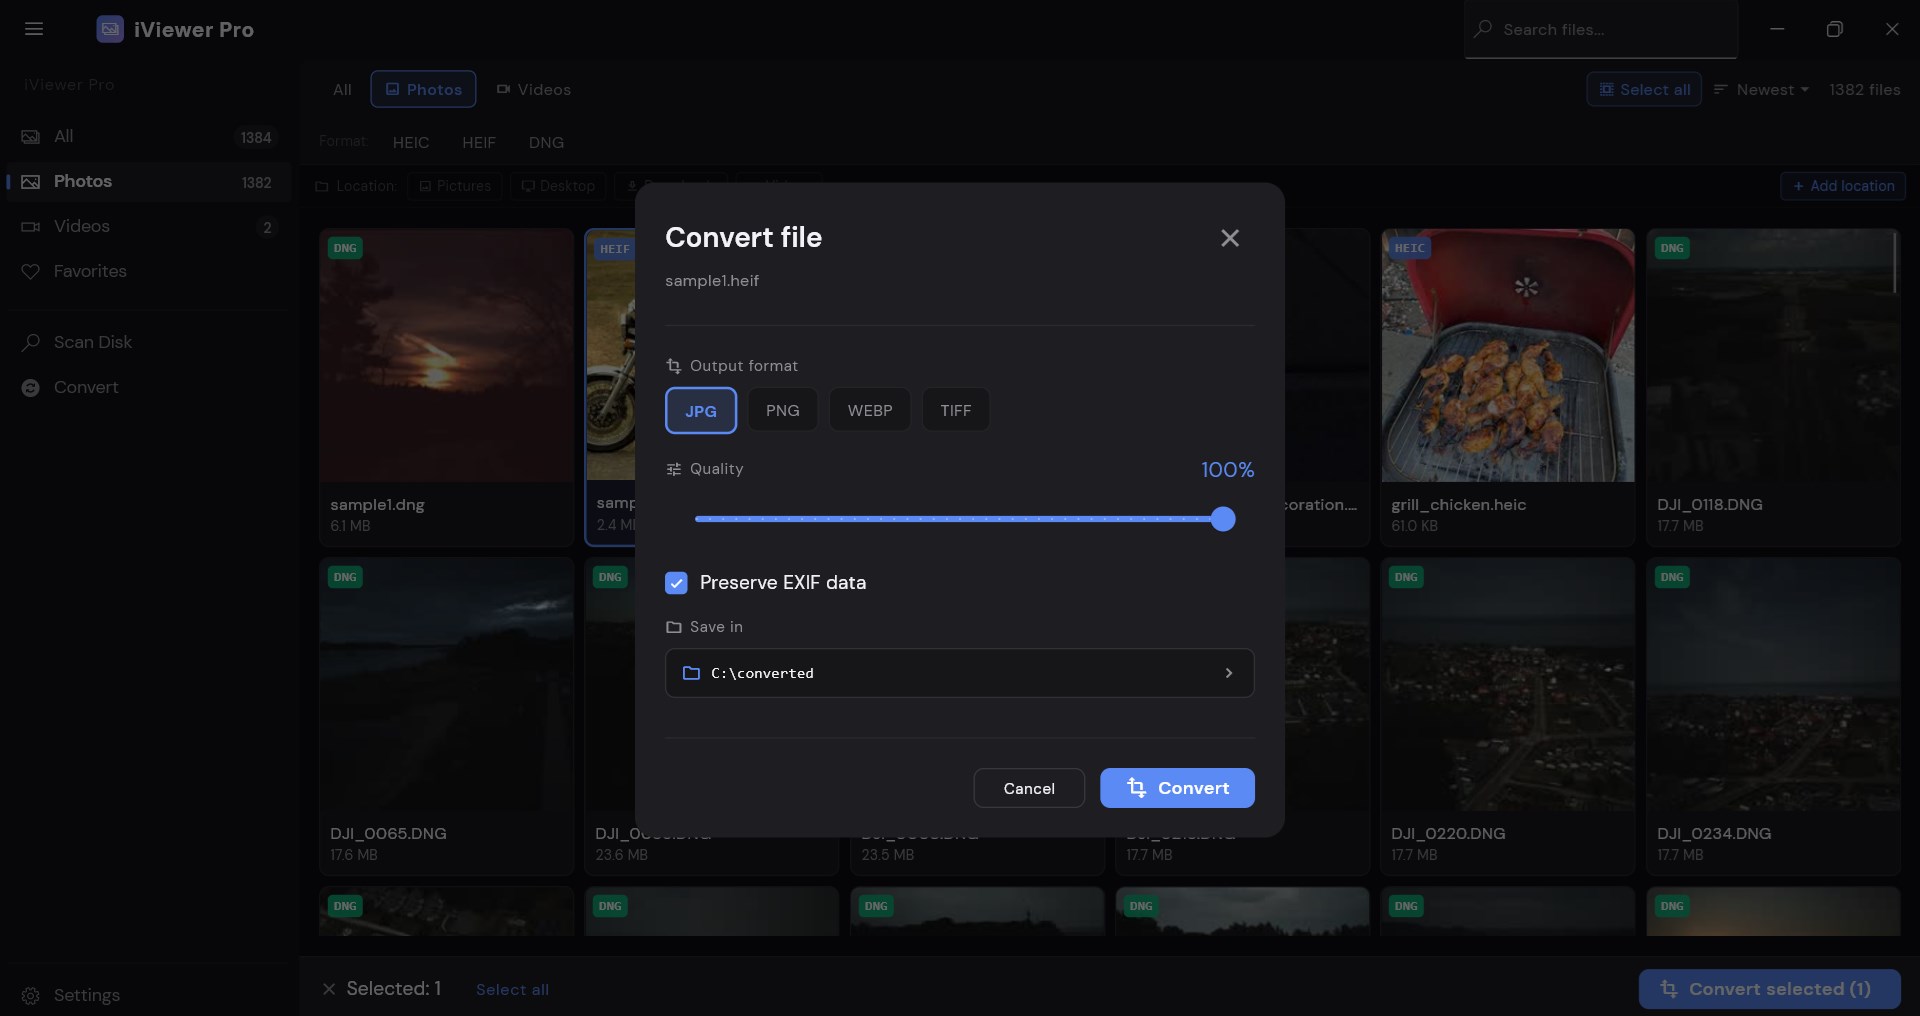Filter by HEIF format

pyautogui.click(x=479, y=142)
